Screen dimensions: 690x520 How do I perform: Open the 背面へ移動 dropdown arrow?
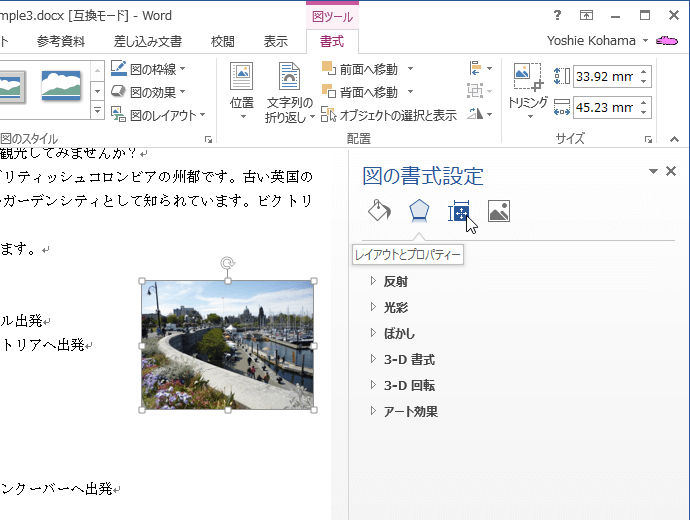(410, 92)
